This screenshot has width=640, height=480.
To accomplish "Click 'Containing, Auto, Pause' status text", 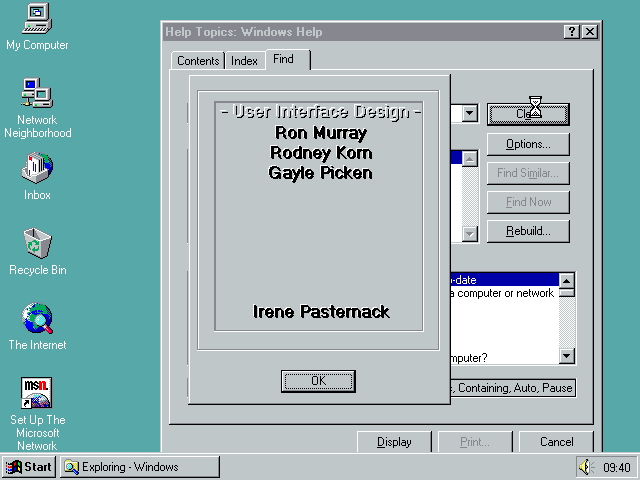I will pos(515,388).
